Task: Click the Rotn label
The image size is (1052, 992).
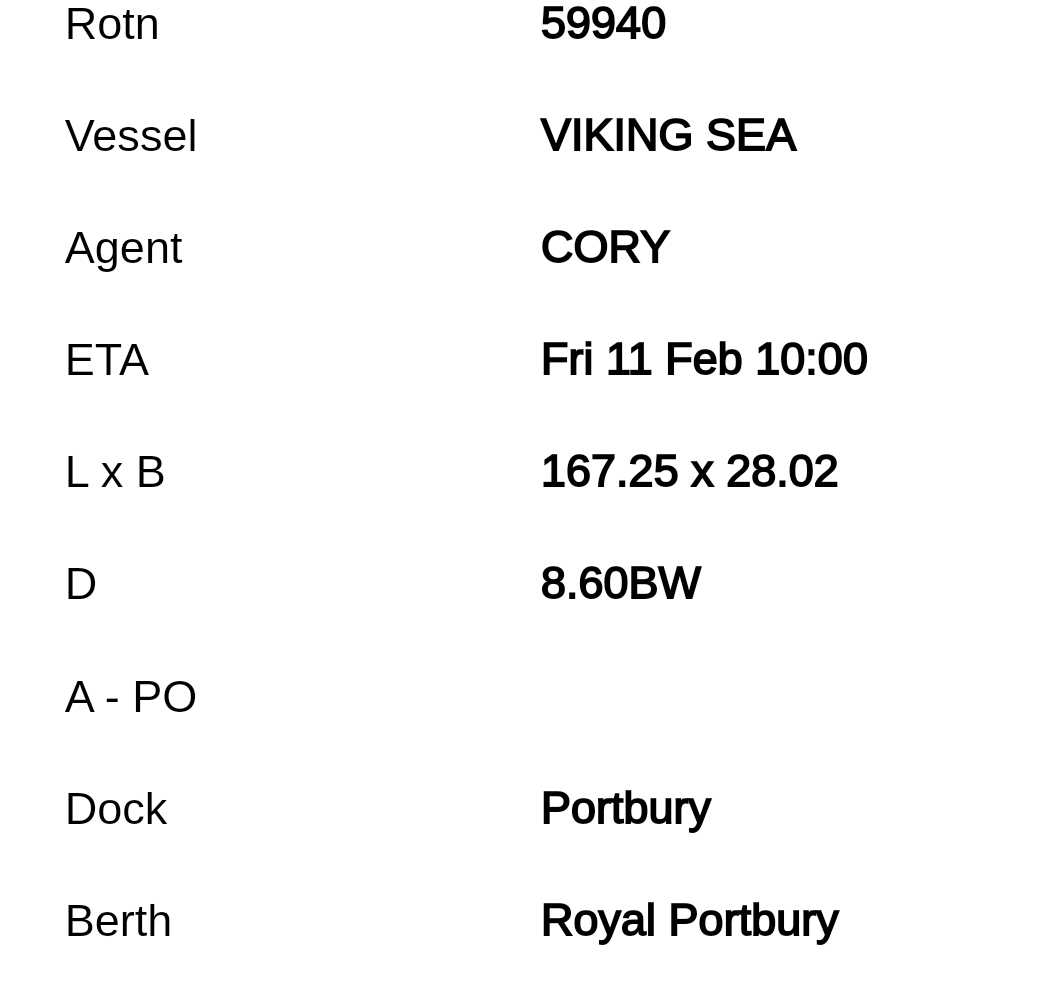Action: point(112,24)
